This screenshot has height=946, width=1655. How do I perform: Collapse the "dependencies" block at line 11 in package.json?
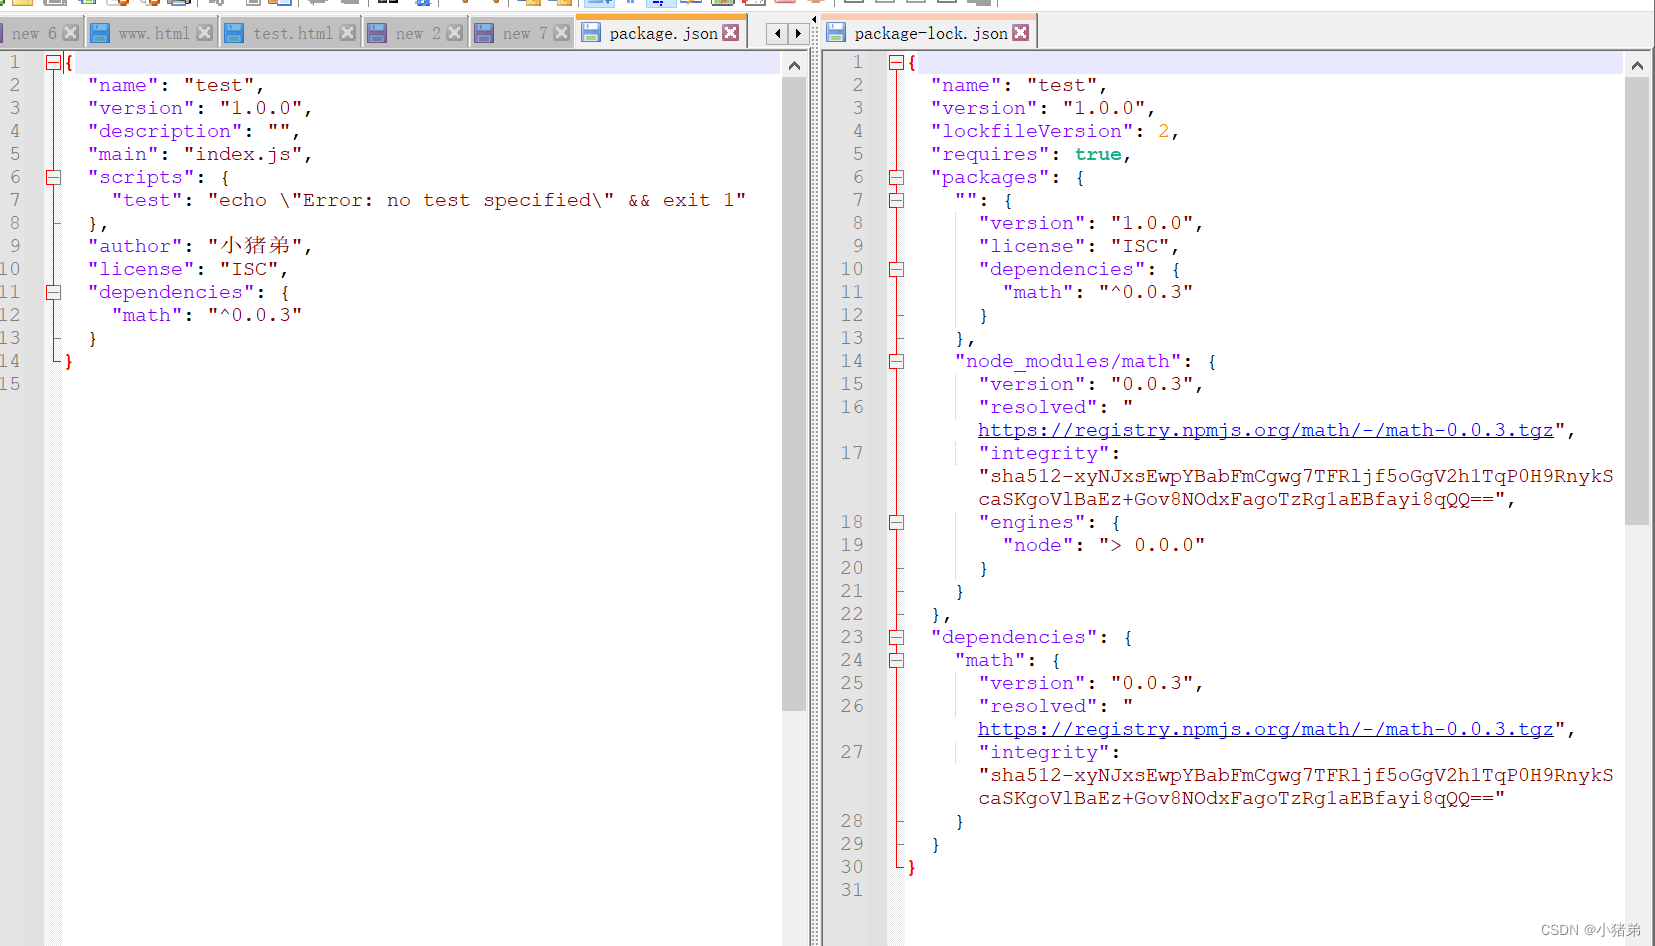coord(53,292)
